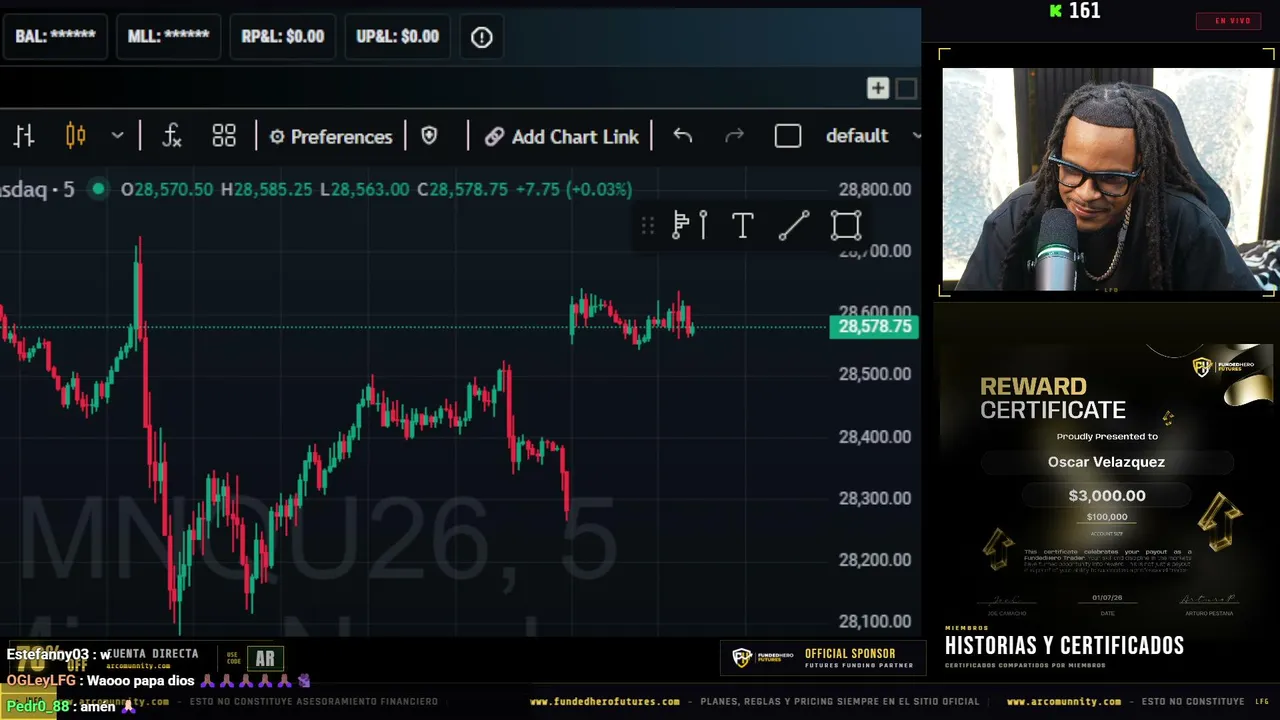Click the 28,800.00 price axis label
This screenshot has height=720, width=1280.
coord(875,189)
